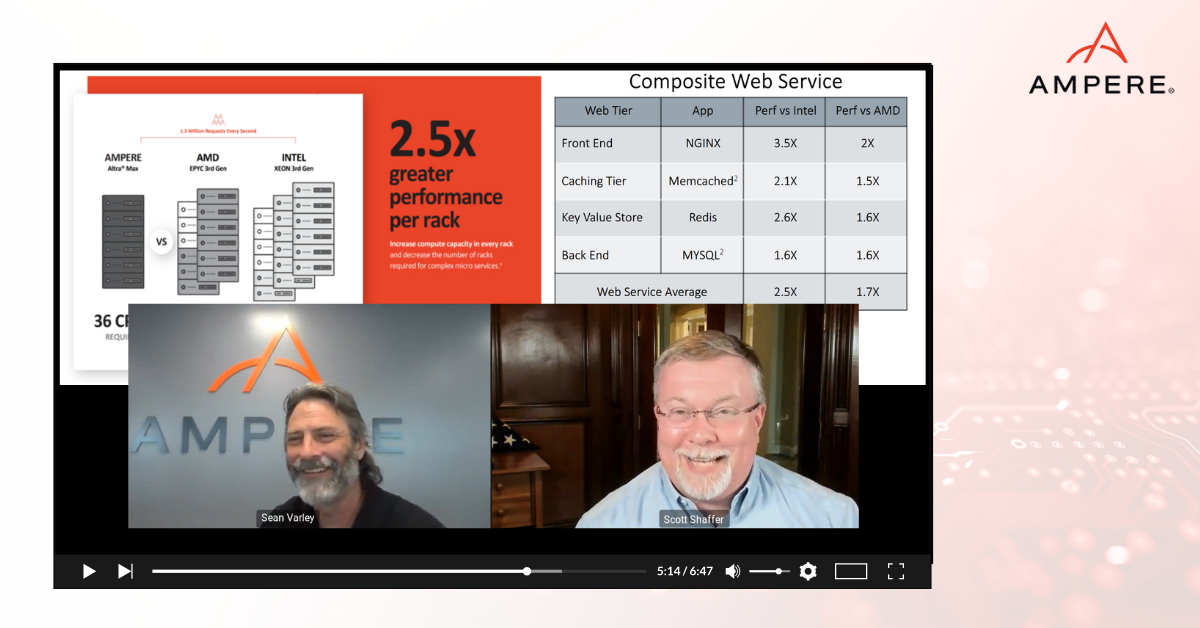Select the skip-to-next icon
1200x628 pixels.
pos(124,571)
